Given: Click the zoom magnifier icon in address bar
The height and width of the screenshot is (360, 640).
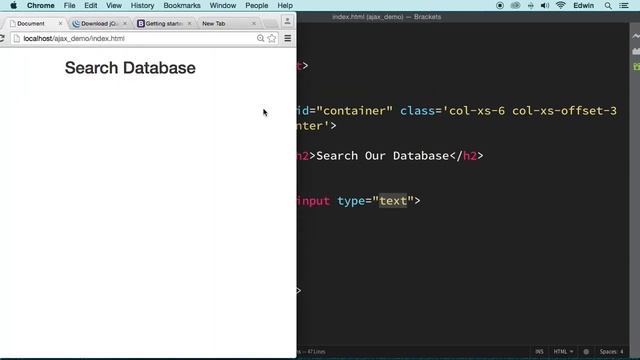Looking at the screenshot, I should tap(260, 38).
